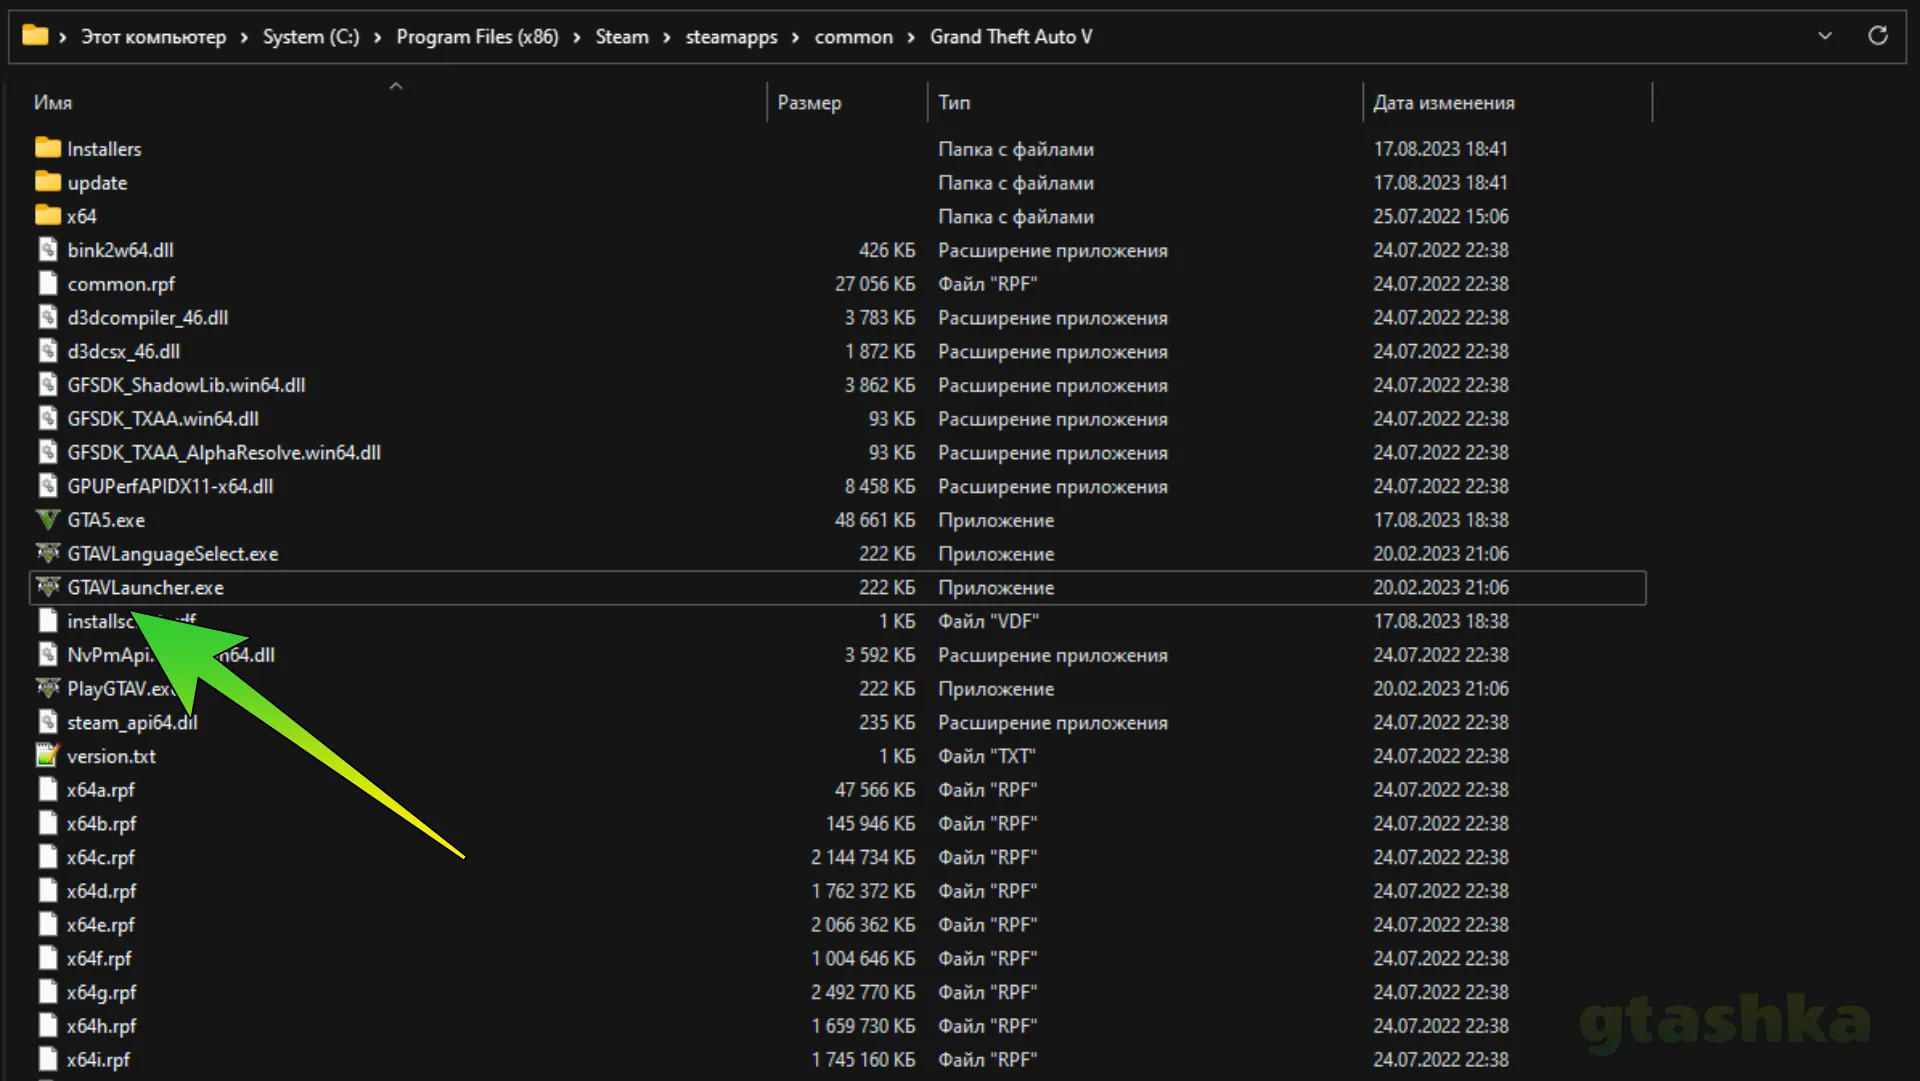Go to System (C:) in breadcrumb

click(x=311, y=37)
